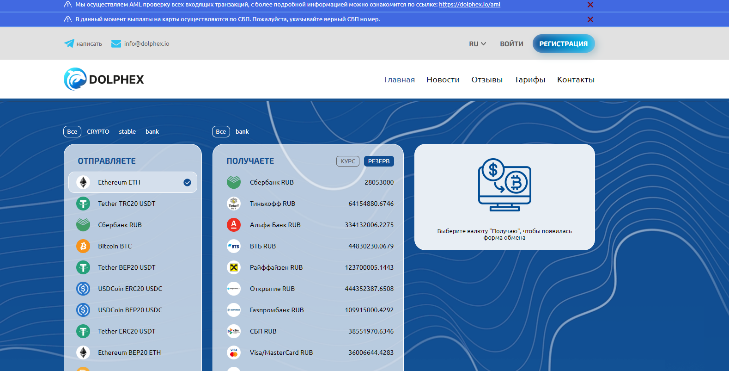Filter receive currencies by bank
Image resolution: width=729 pixels, height=371 pixels.
242,132
